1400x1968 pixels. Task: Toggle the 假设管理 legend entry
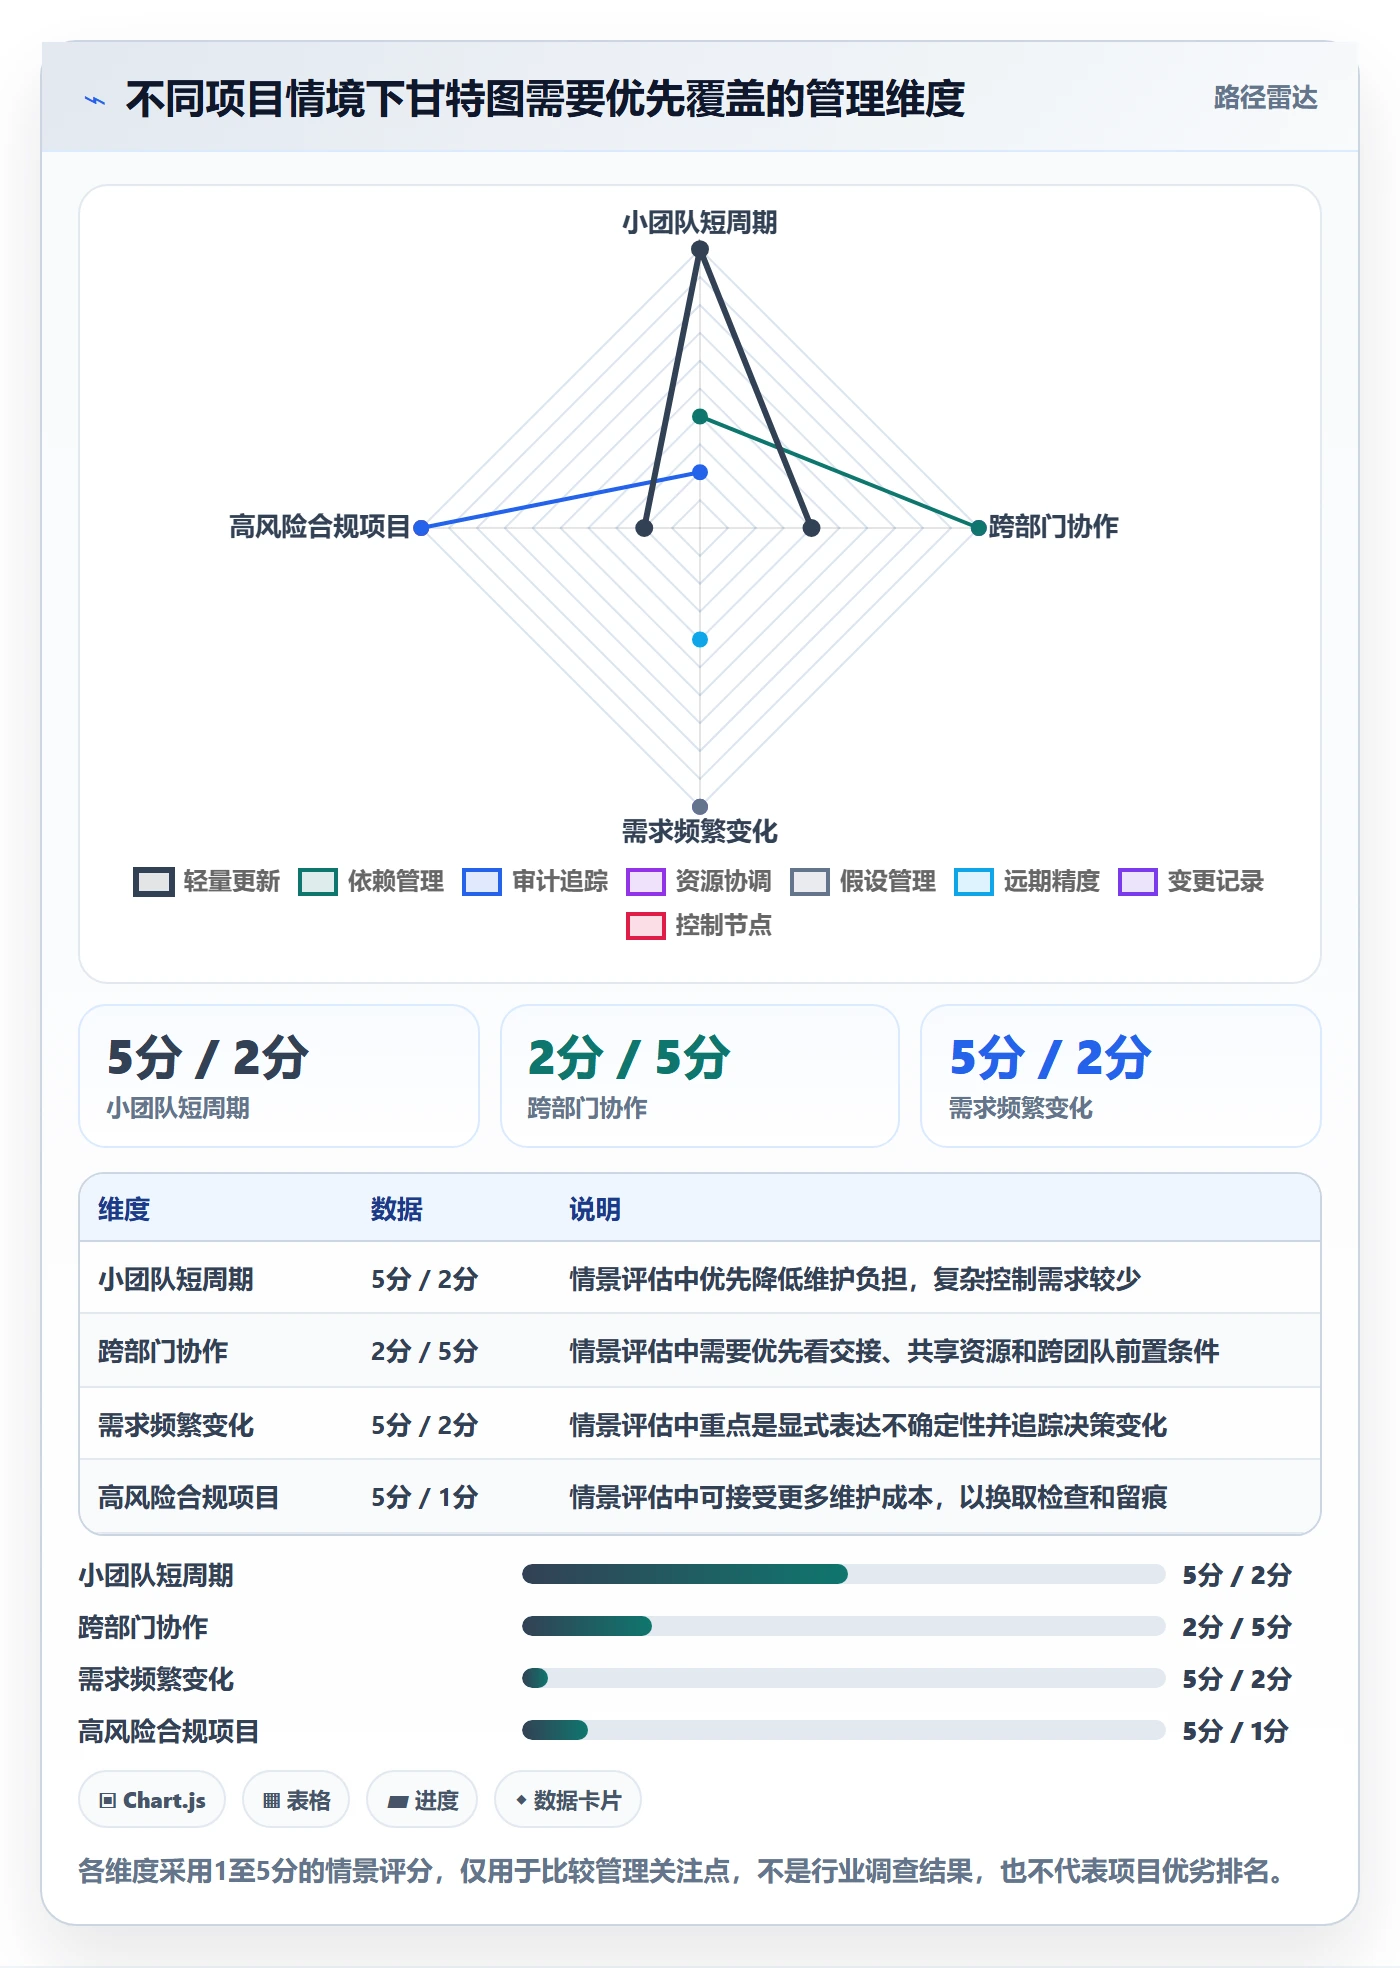click(863, 881)
